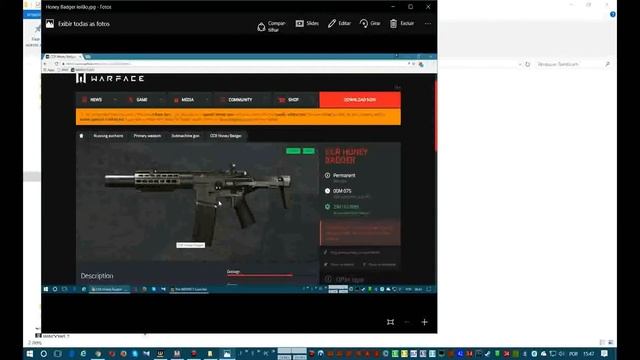Open Task View from the taskbar
The width and height of the screenshot is (640, 360).
58,354
